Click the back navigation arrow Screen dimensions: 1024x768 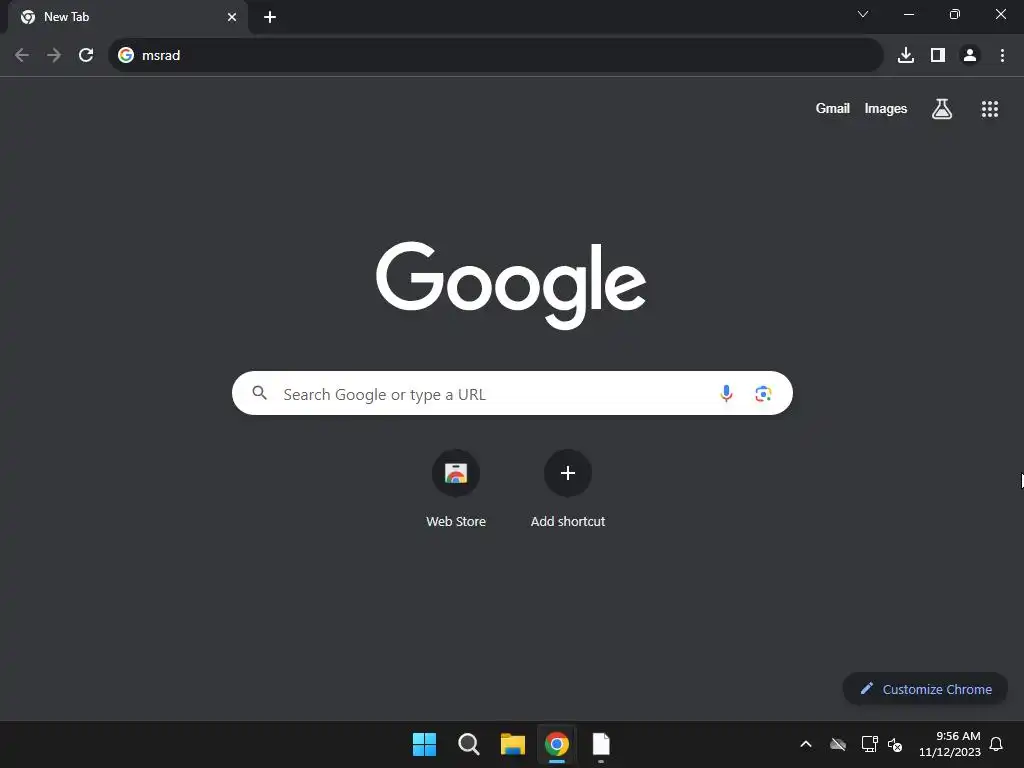(x=22, y=56)
